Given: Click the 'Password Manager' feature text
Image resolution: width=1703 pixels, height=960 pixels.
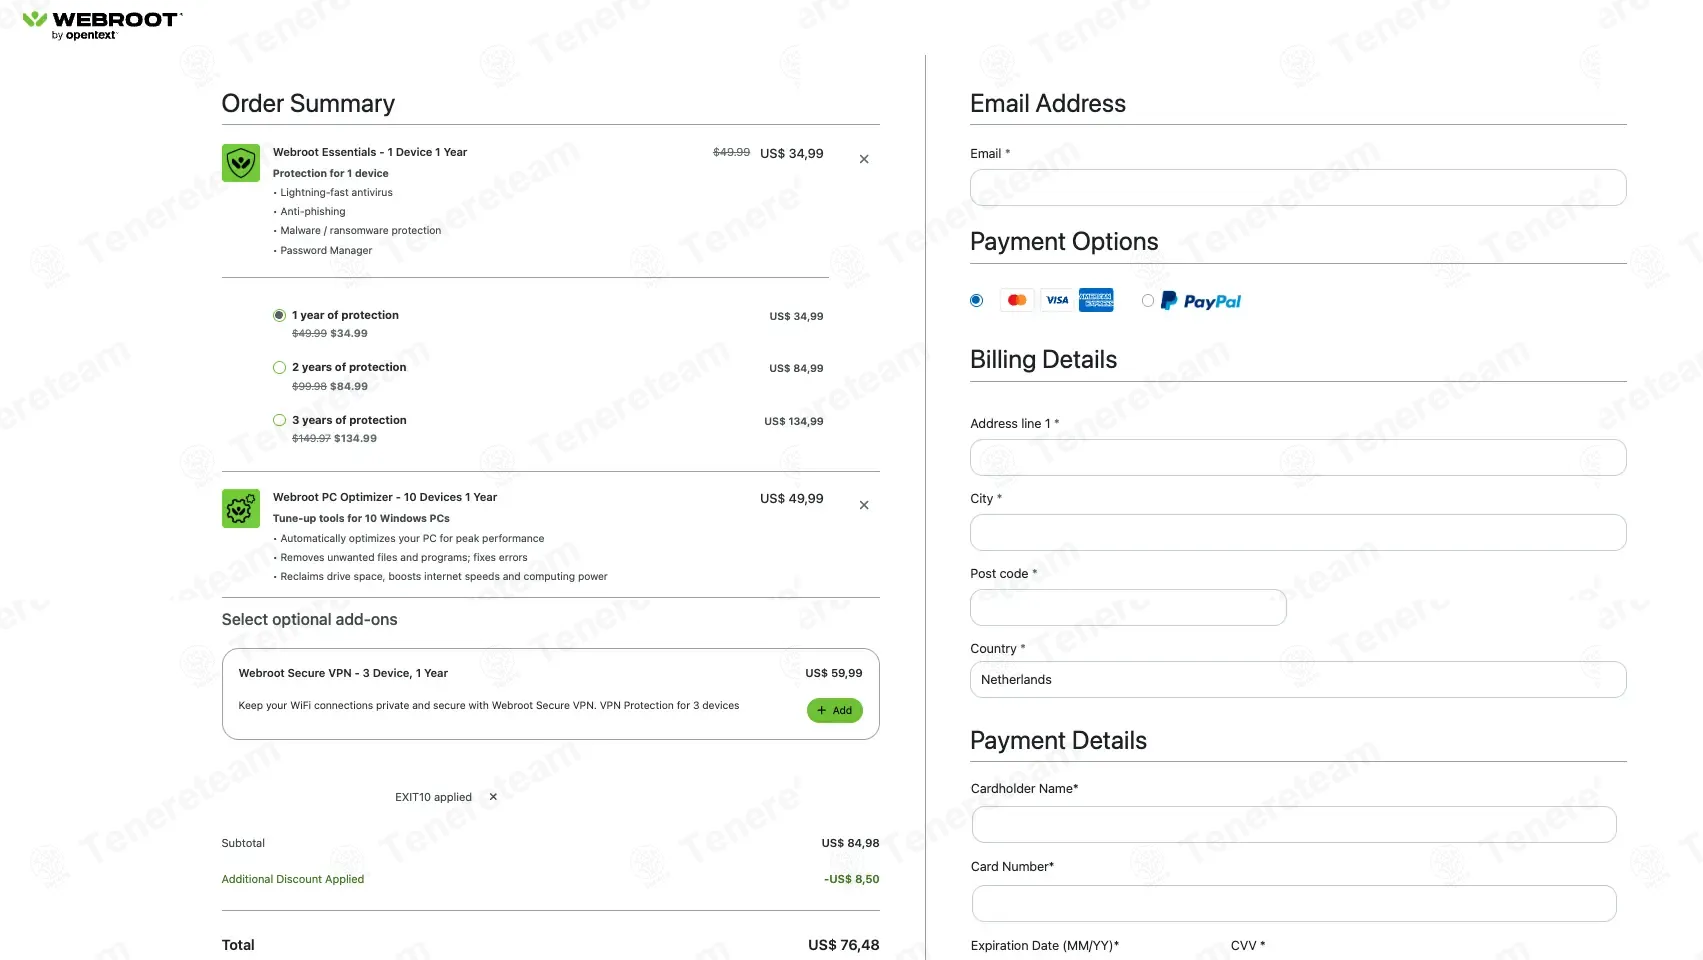Looking at the screenshot, I should 326,251.
